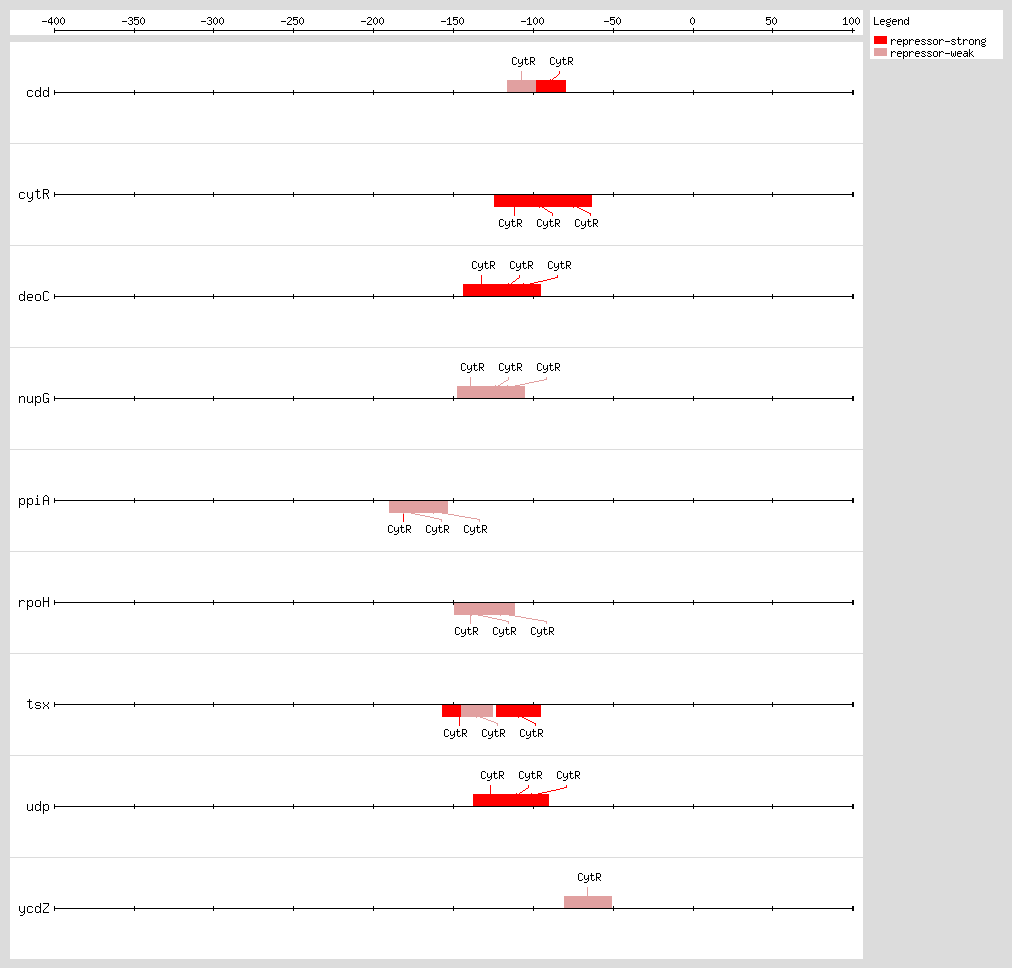Click the 50 axis label

tap(771, 21)
